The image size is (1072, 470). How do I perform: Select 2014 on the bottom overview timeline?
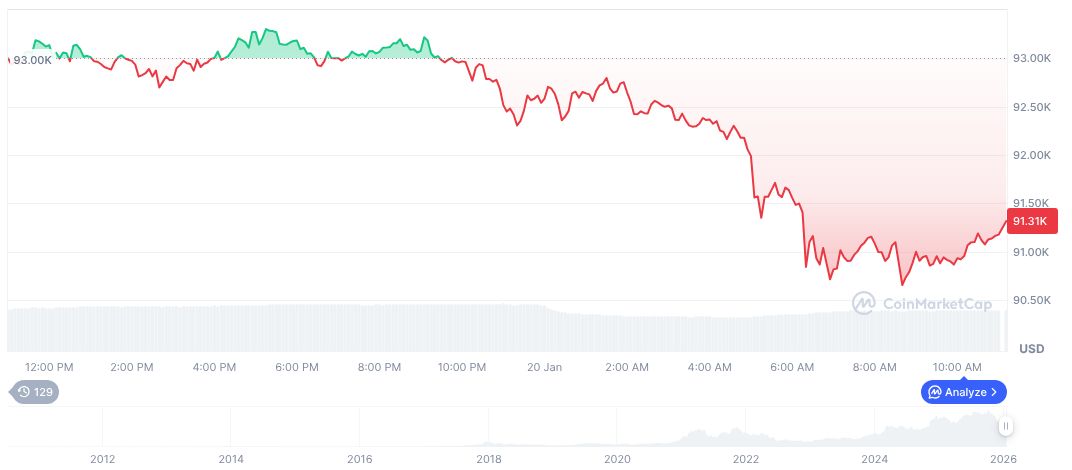pyautogui.click(x=231, y=459)
